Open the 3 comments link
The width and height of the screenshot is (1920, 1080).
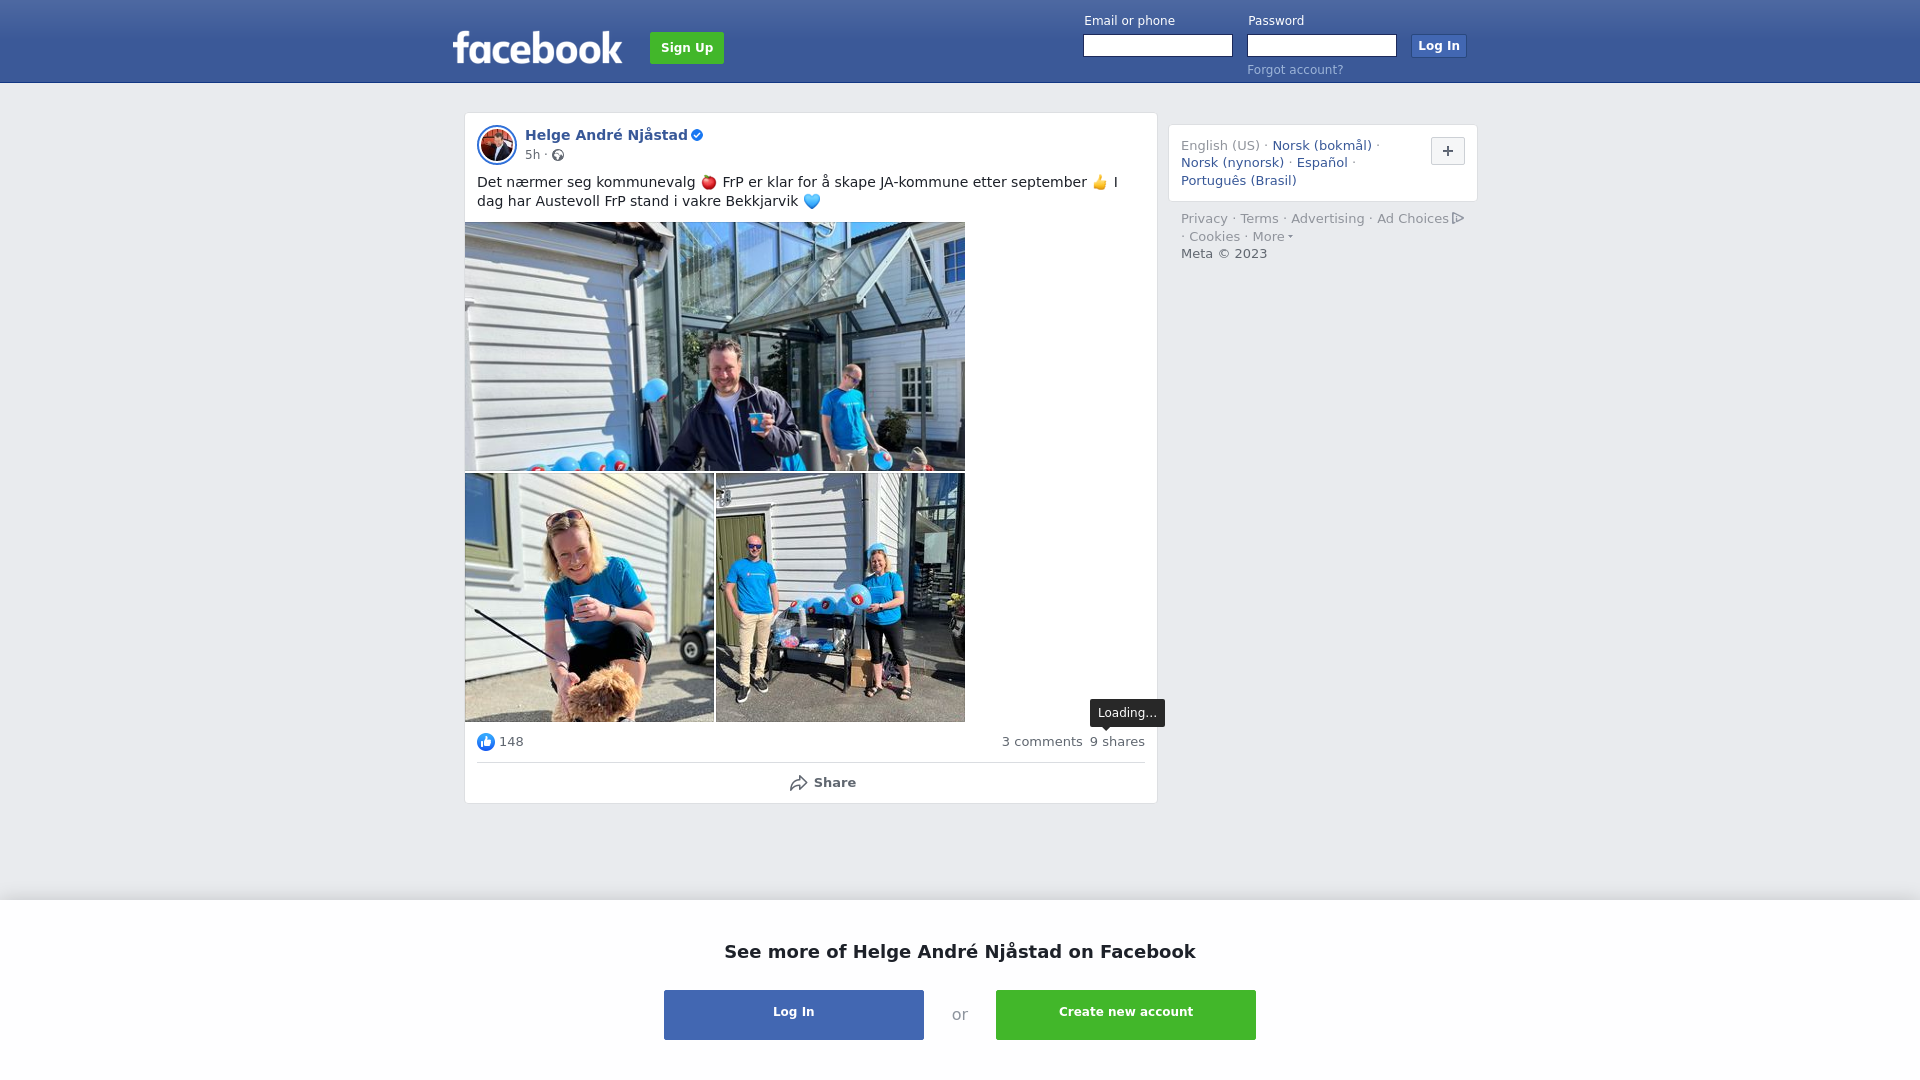point(1042,742)
